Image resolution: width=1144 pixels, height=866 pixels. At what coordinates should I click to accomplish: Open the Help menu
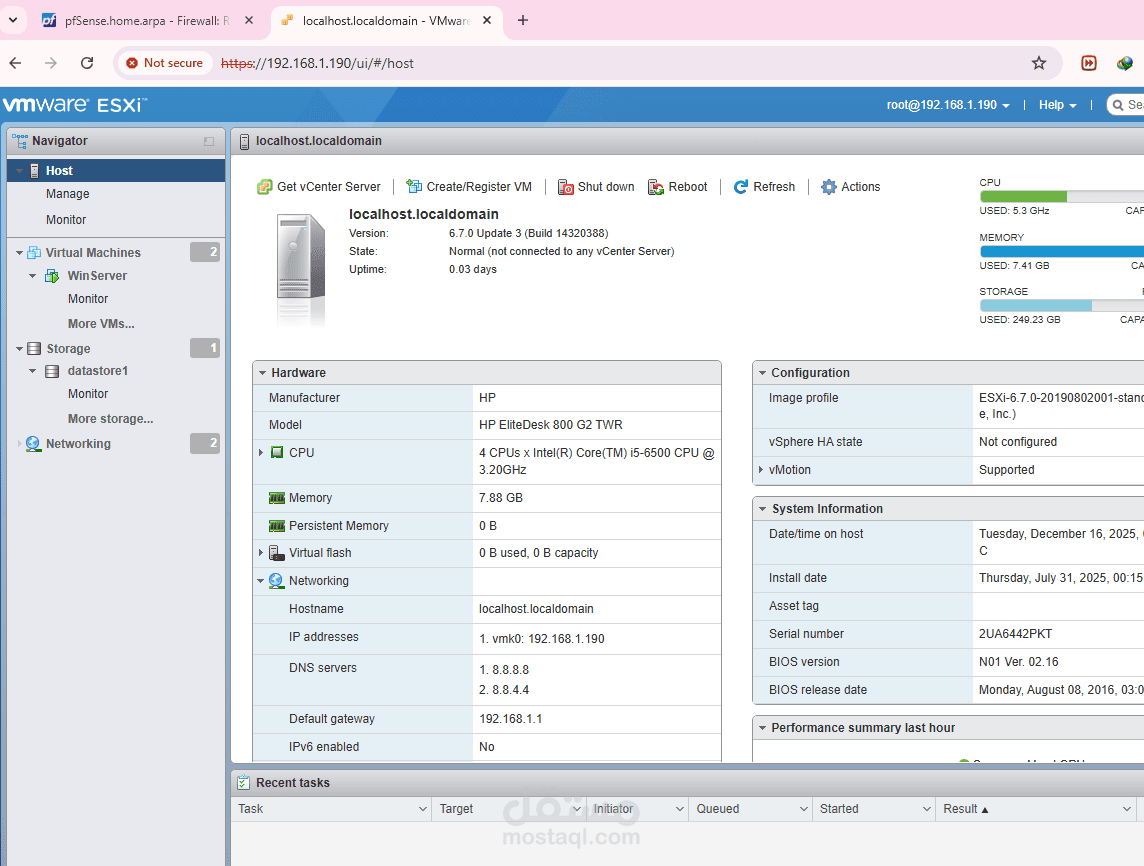coord(1057,105)
